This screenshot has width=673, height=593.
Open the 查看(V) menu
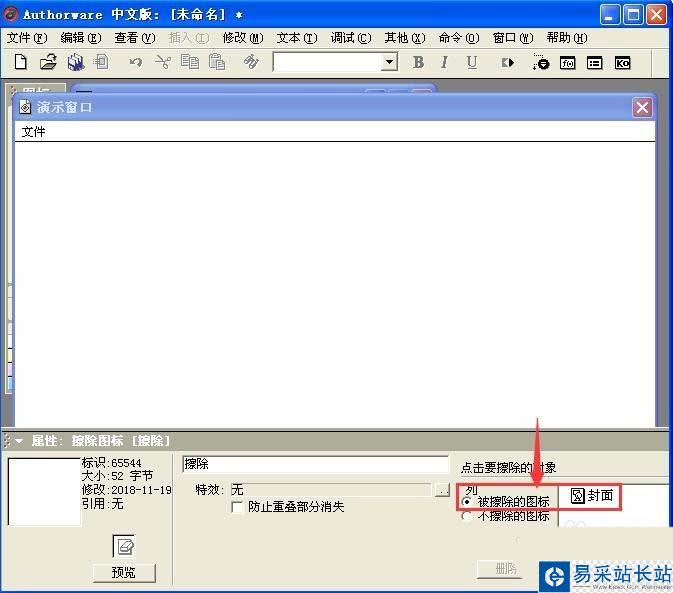[x=135, y=38]
